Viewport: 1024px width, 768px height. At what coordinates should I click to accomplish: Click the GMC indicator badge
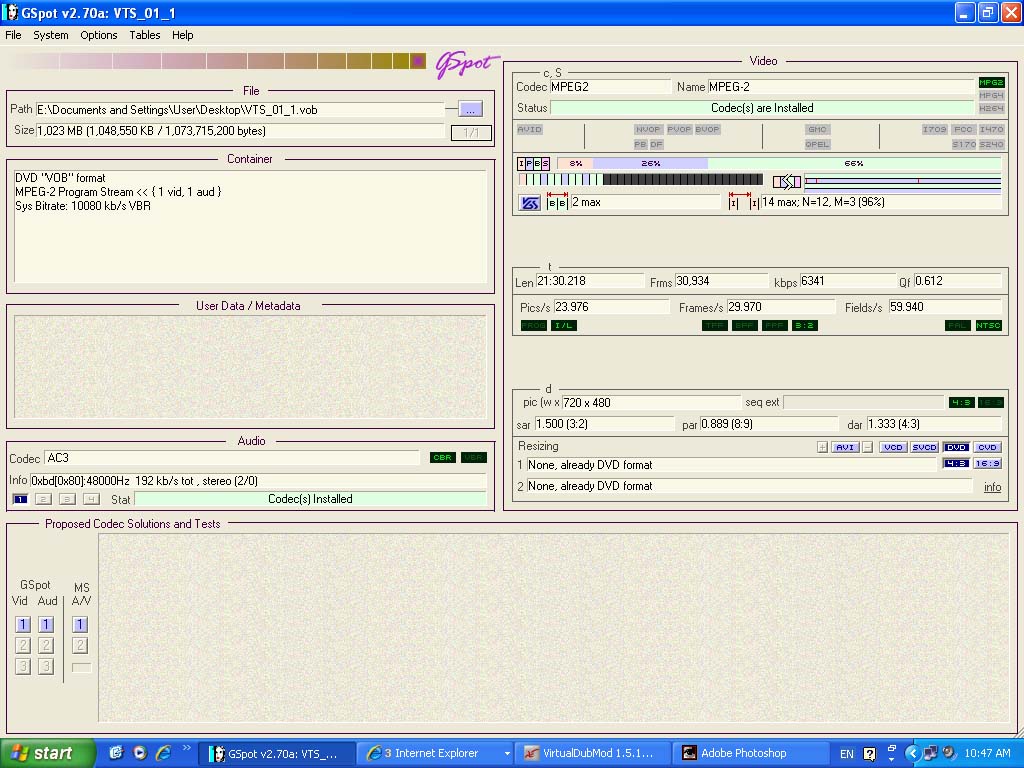[817, 129]
